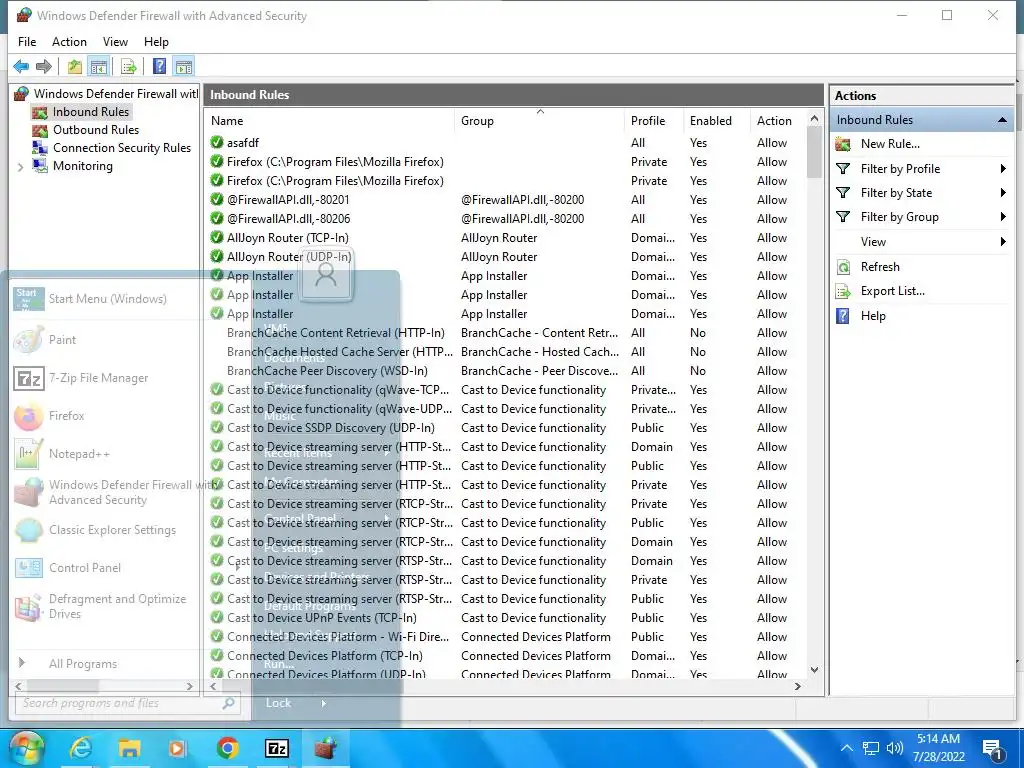The width and height of the screenshot is (1024, 768).
Task: Open the Filter by State submenu arrow
Action: tap(1003, 193)
